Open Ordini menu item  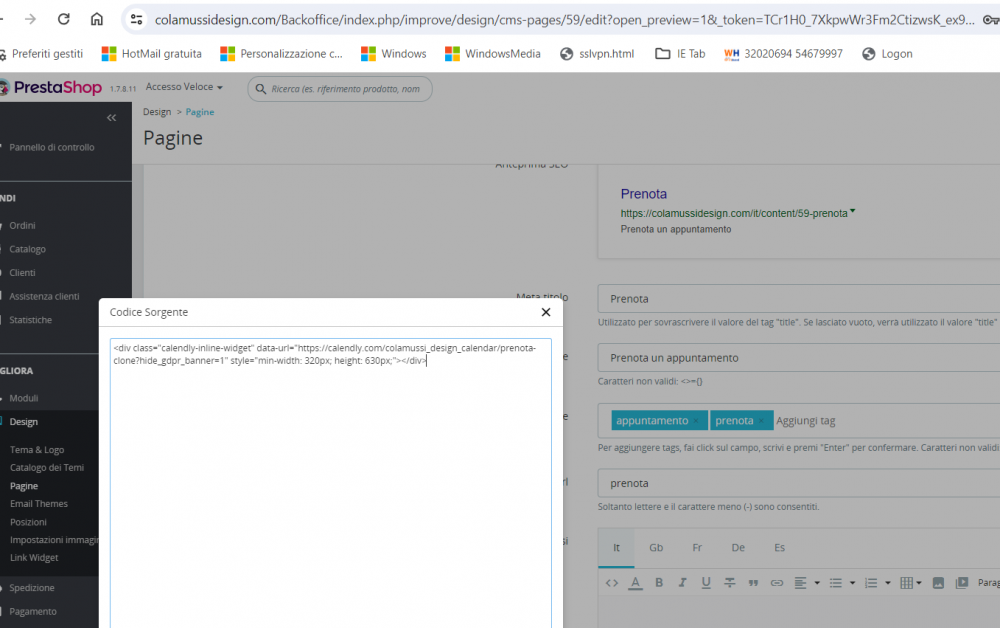[x=22, y=226]
